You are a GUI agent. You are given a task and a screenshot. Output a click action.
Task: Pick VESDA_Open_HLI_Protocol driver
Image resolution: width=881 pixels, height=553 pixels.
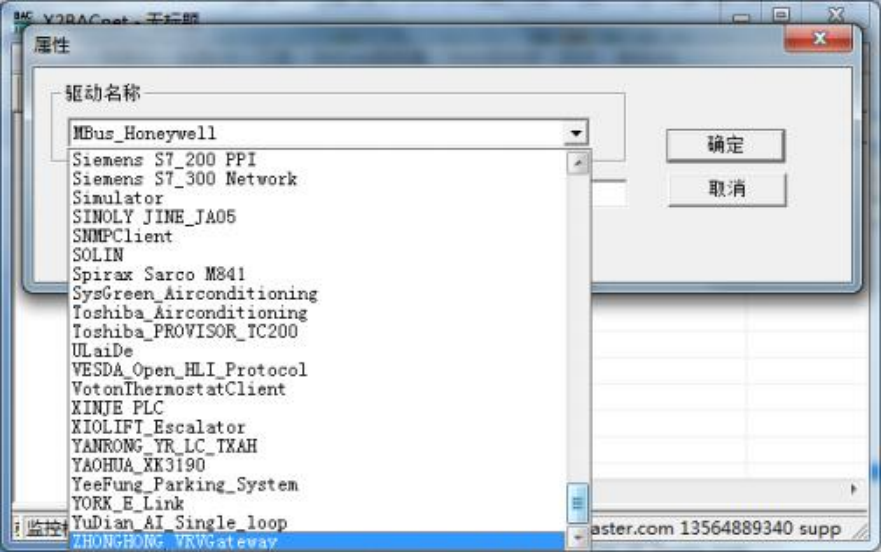pyautogui.click(x=317, y=370)
